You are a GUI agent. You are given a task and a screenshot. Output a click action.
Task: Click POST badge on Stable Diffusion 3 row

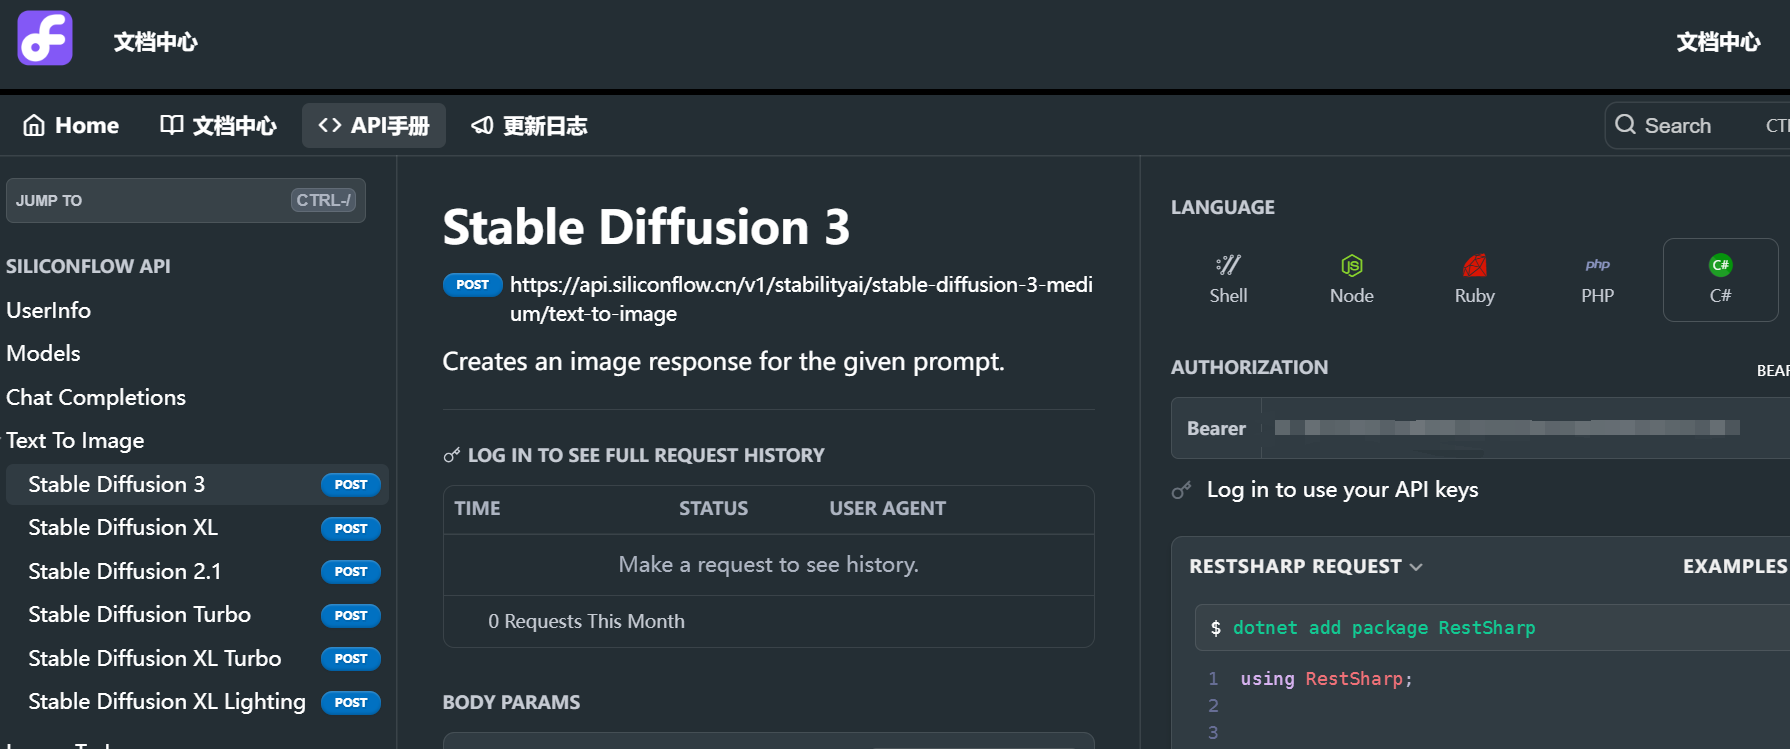pyautogui.click(x=351, y=485)
